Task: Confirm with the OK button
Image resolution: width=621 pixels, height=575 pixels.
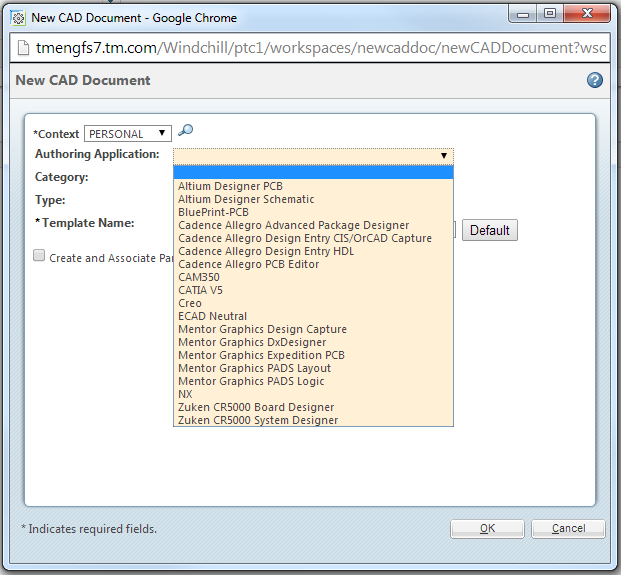Action: (x=487, y=529)
